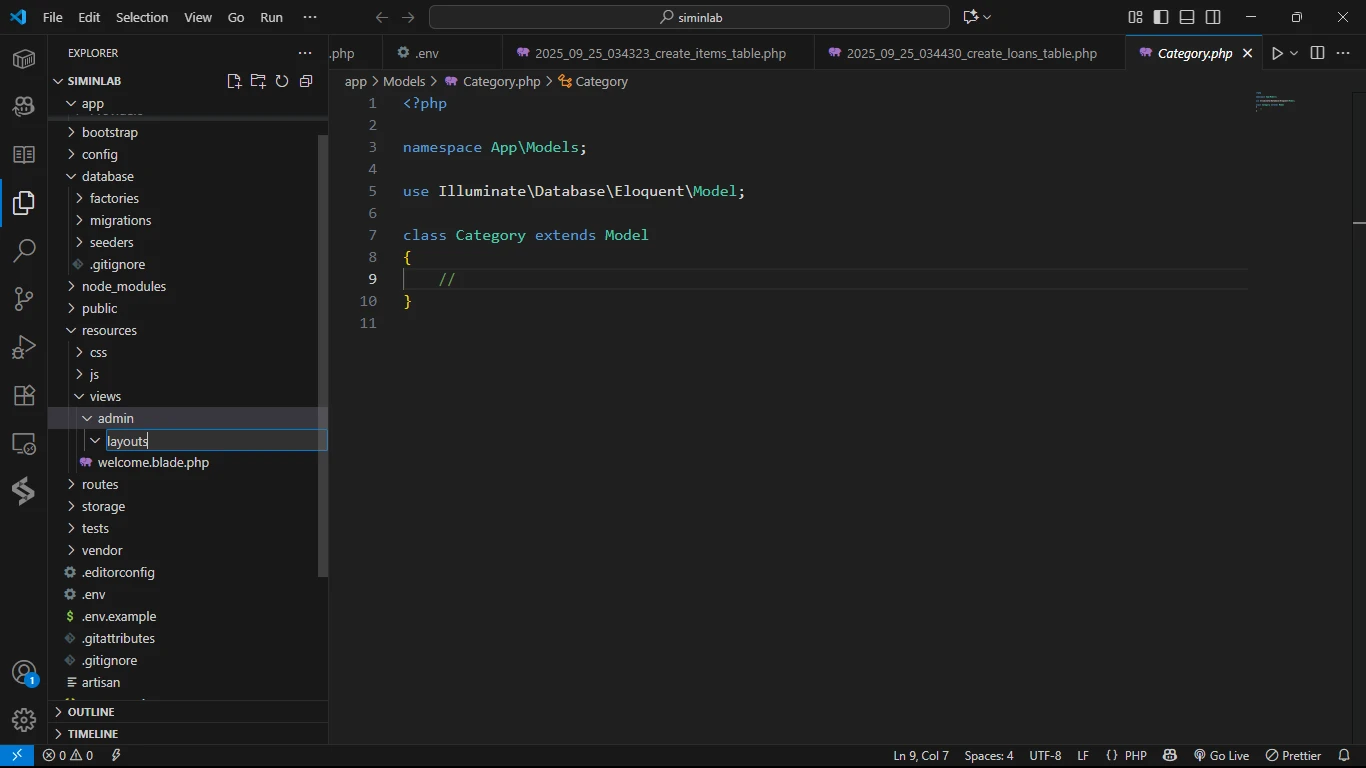This screenshot has height=768, width=1366.
Task: Refresh the explorer file tree
Action: point(282,81)
